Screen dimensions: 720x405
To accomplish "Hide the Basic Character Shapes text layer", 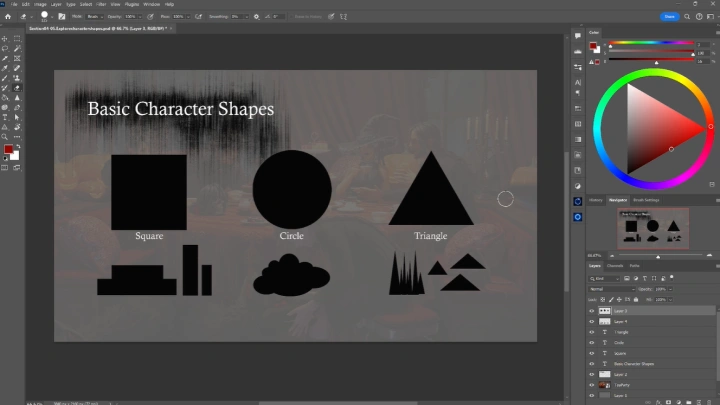I will click(x=591, y=364).
